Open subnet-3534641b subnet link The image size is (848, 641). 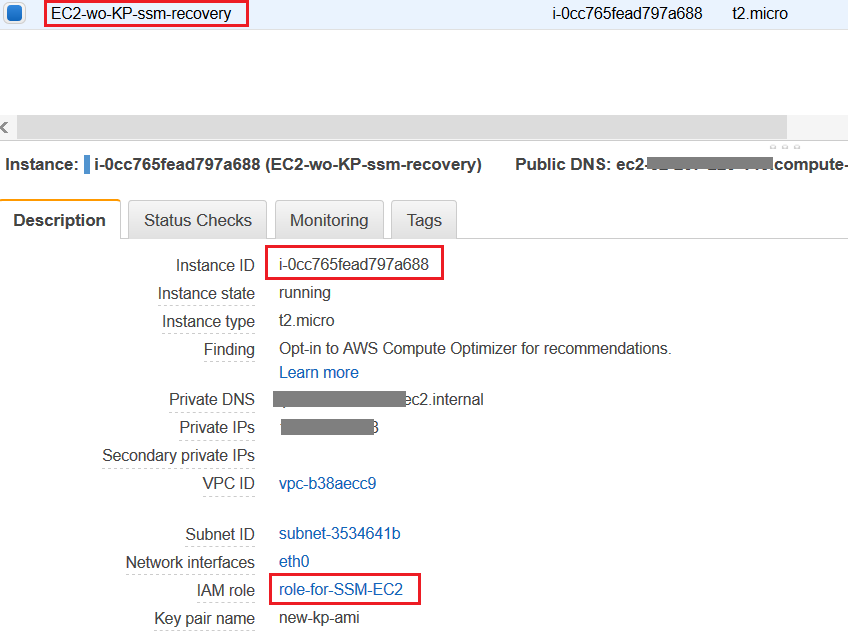(x=339, y=534)
